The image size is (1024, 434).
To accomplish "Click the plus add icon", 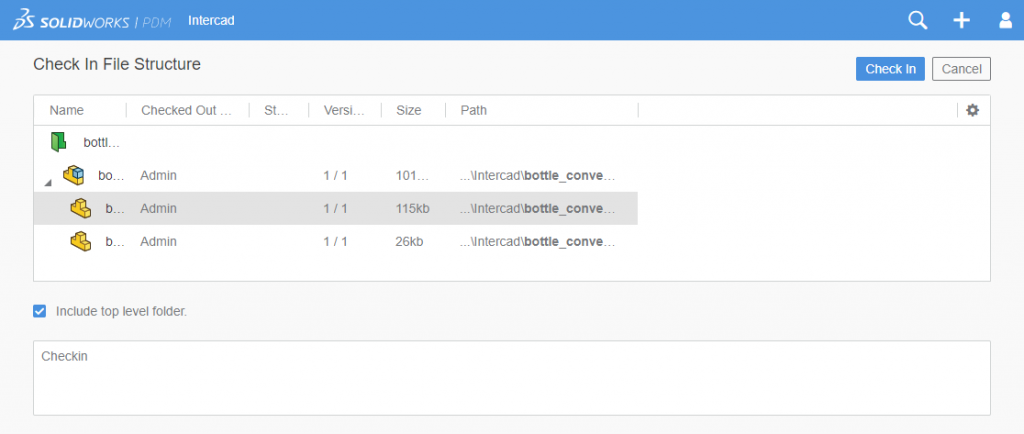I will tap(961, 20).
